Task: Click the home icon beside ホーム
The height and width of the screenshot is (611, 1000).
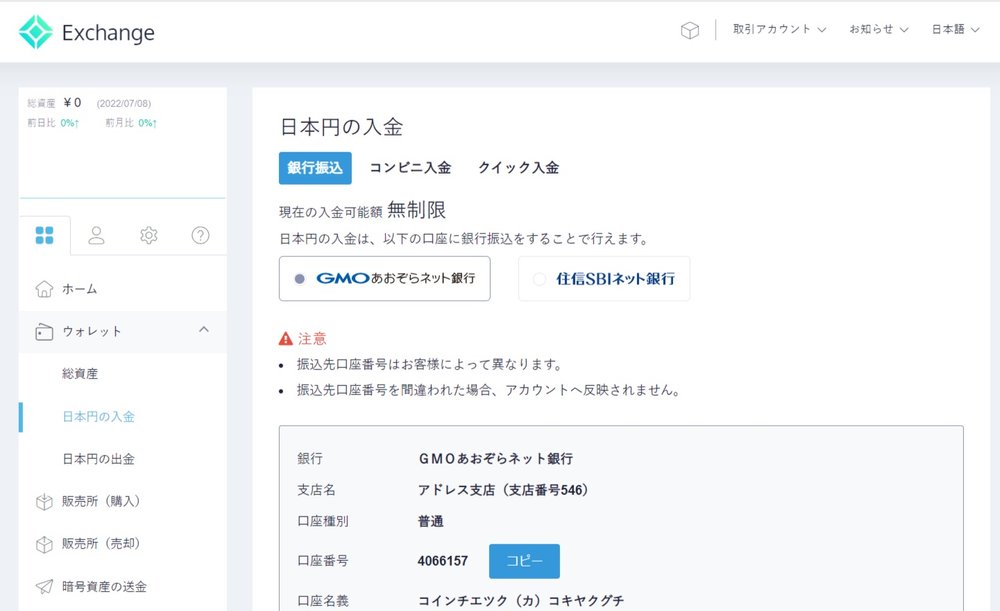Action: pyautogui.click(x=44, y=289)
